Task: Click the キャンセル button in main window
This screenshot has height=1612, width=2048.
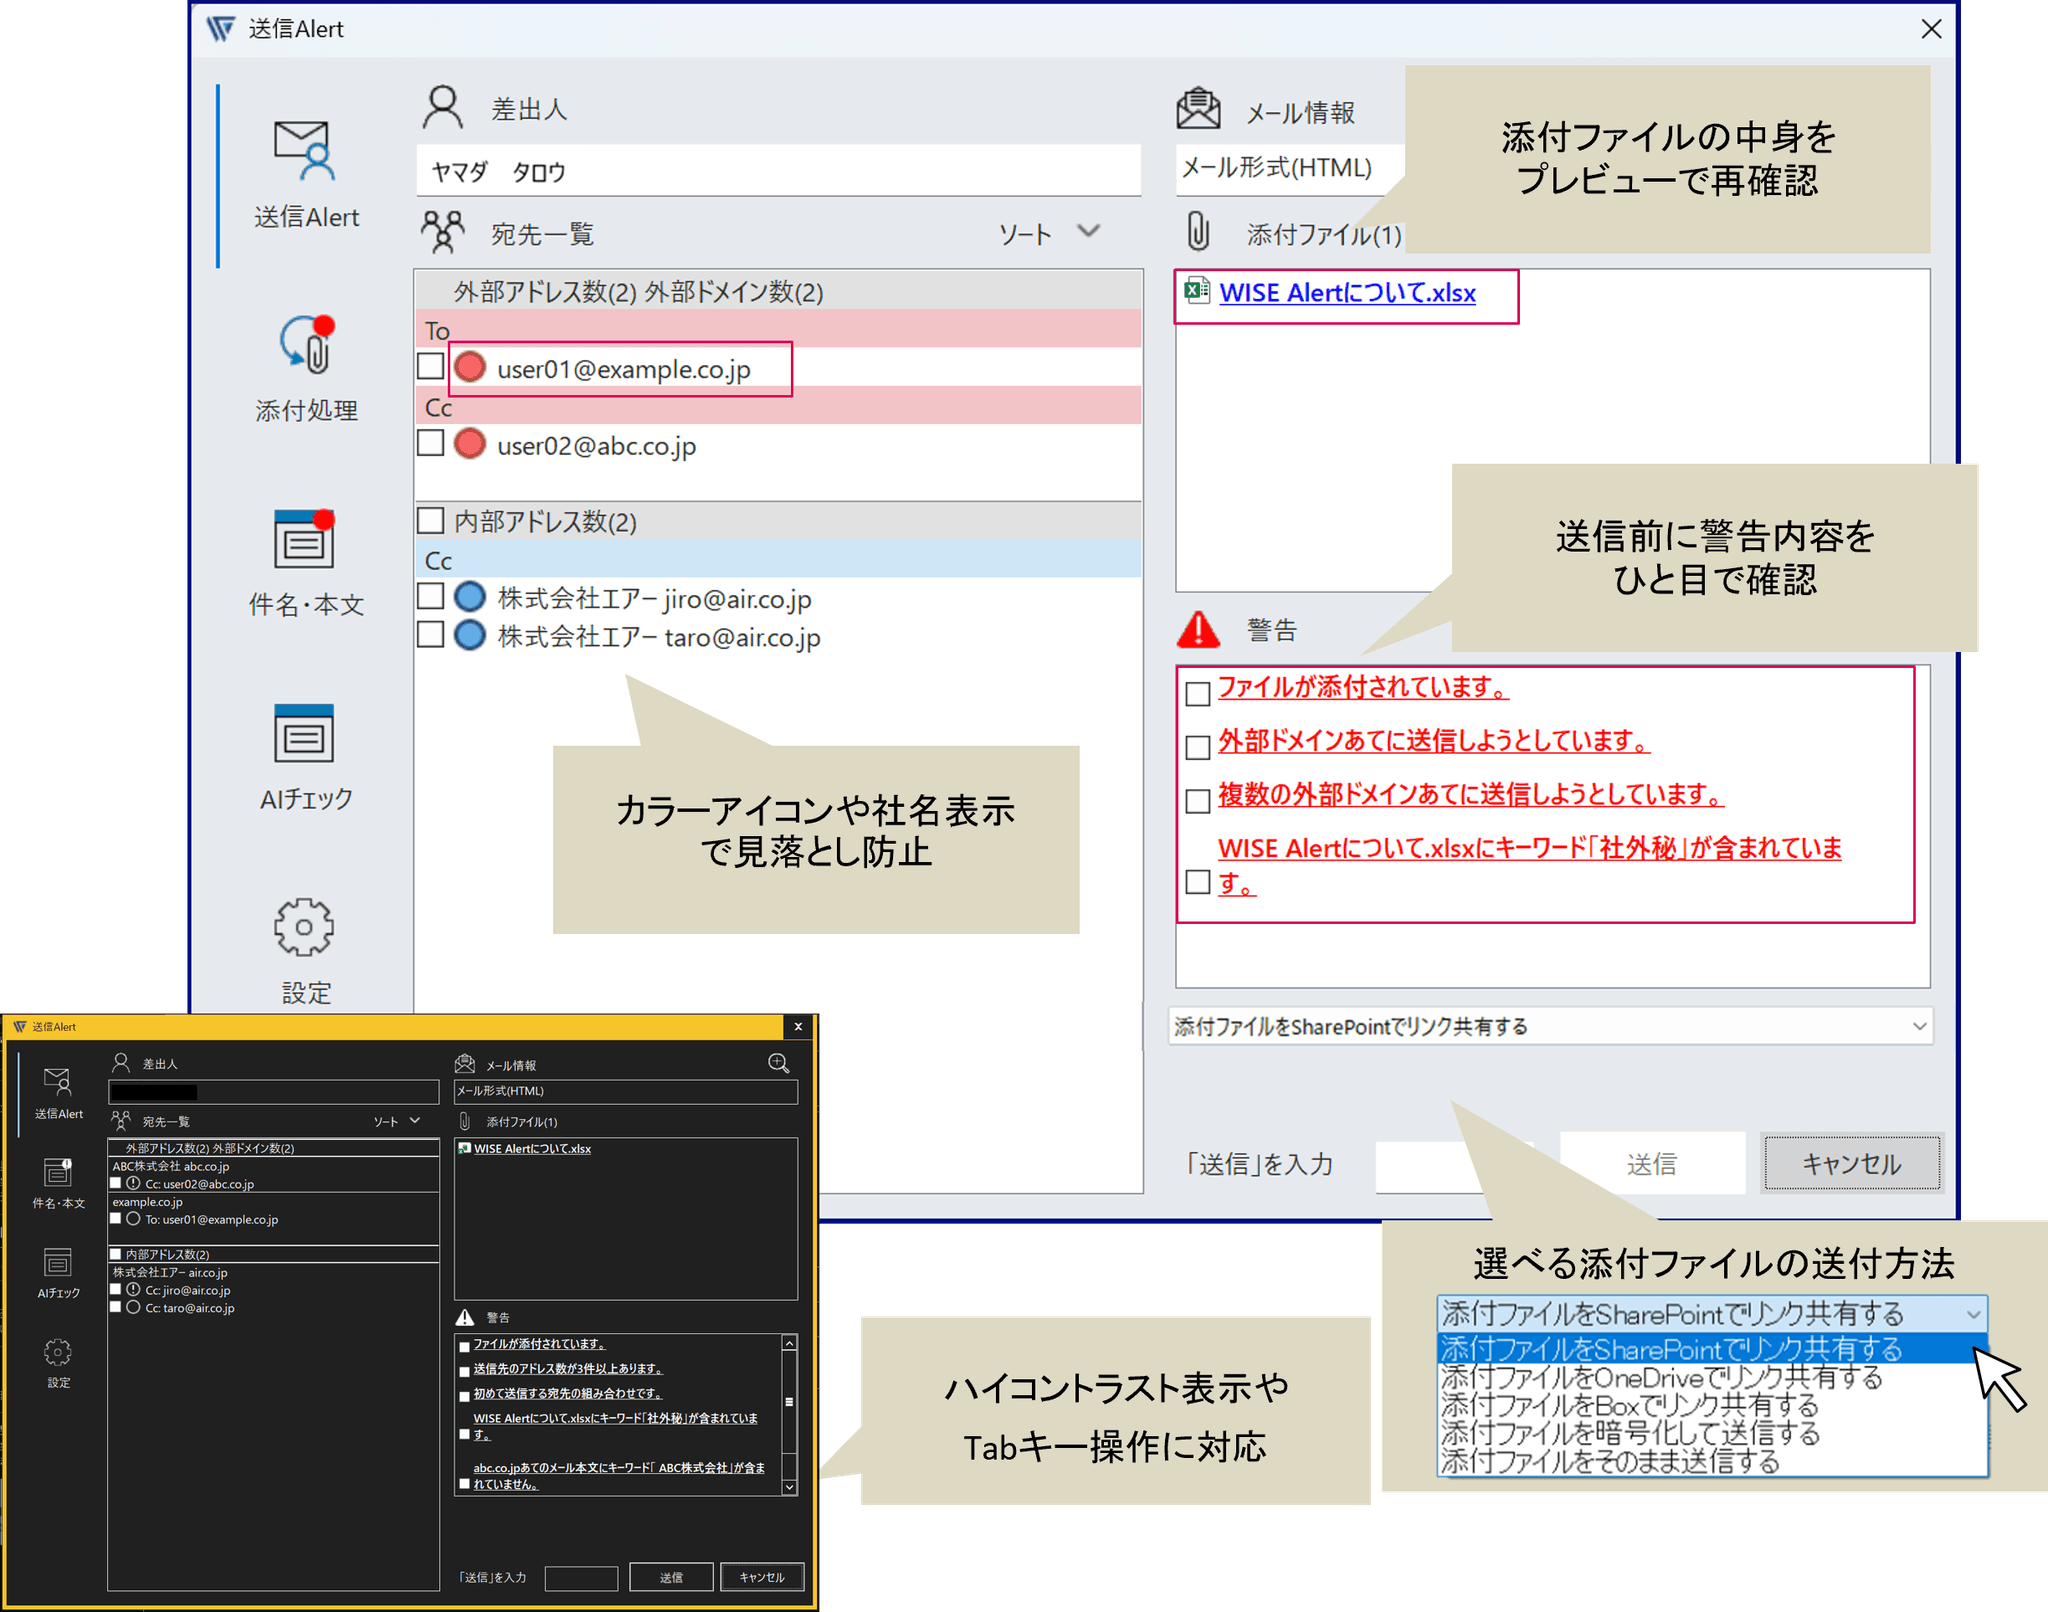Action: 1852,1163
